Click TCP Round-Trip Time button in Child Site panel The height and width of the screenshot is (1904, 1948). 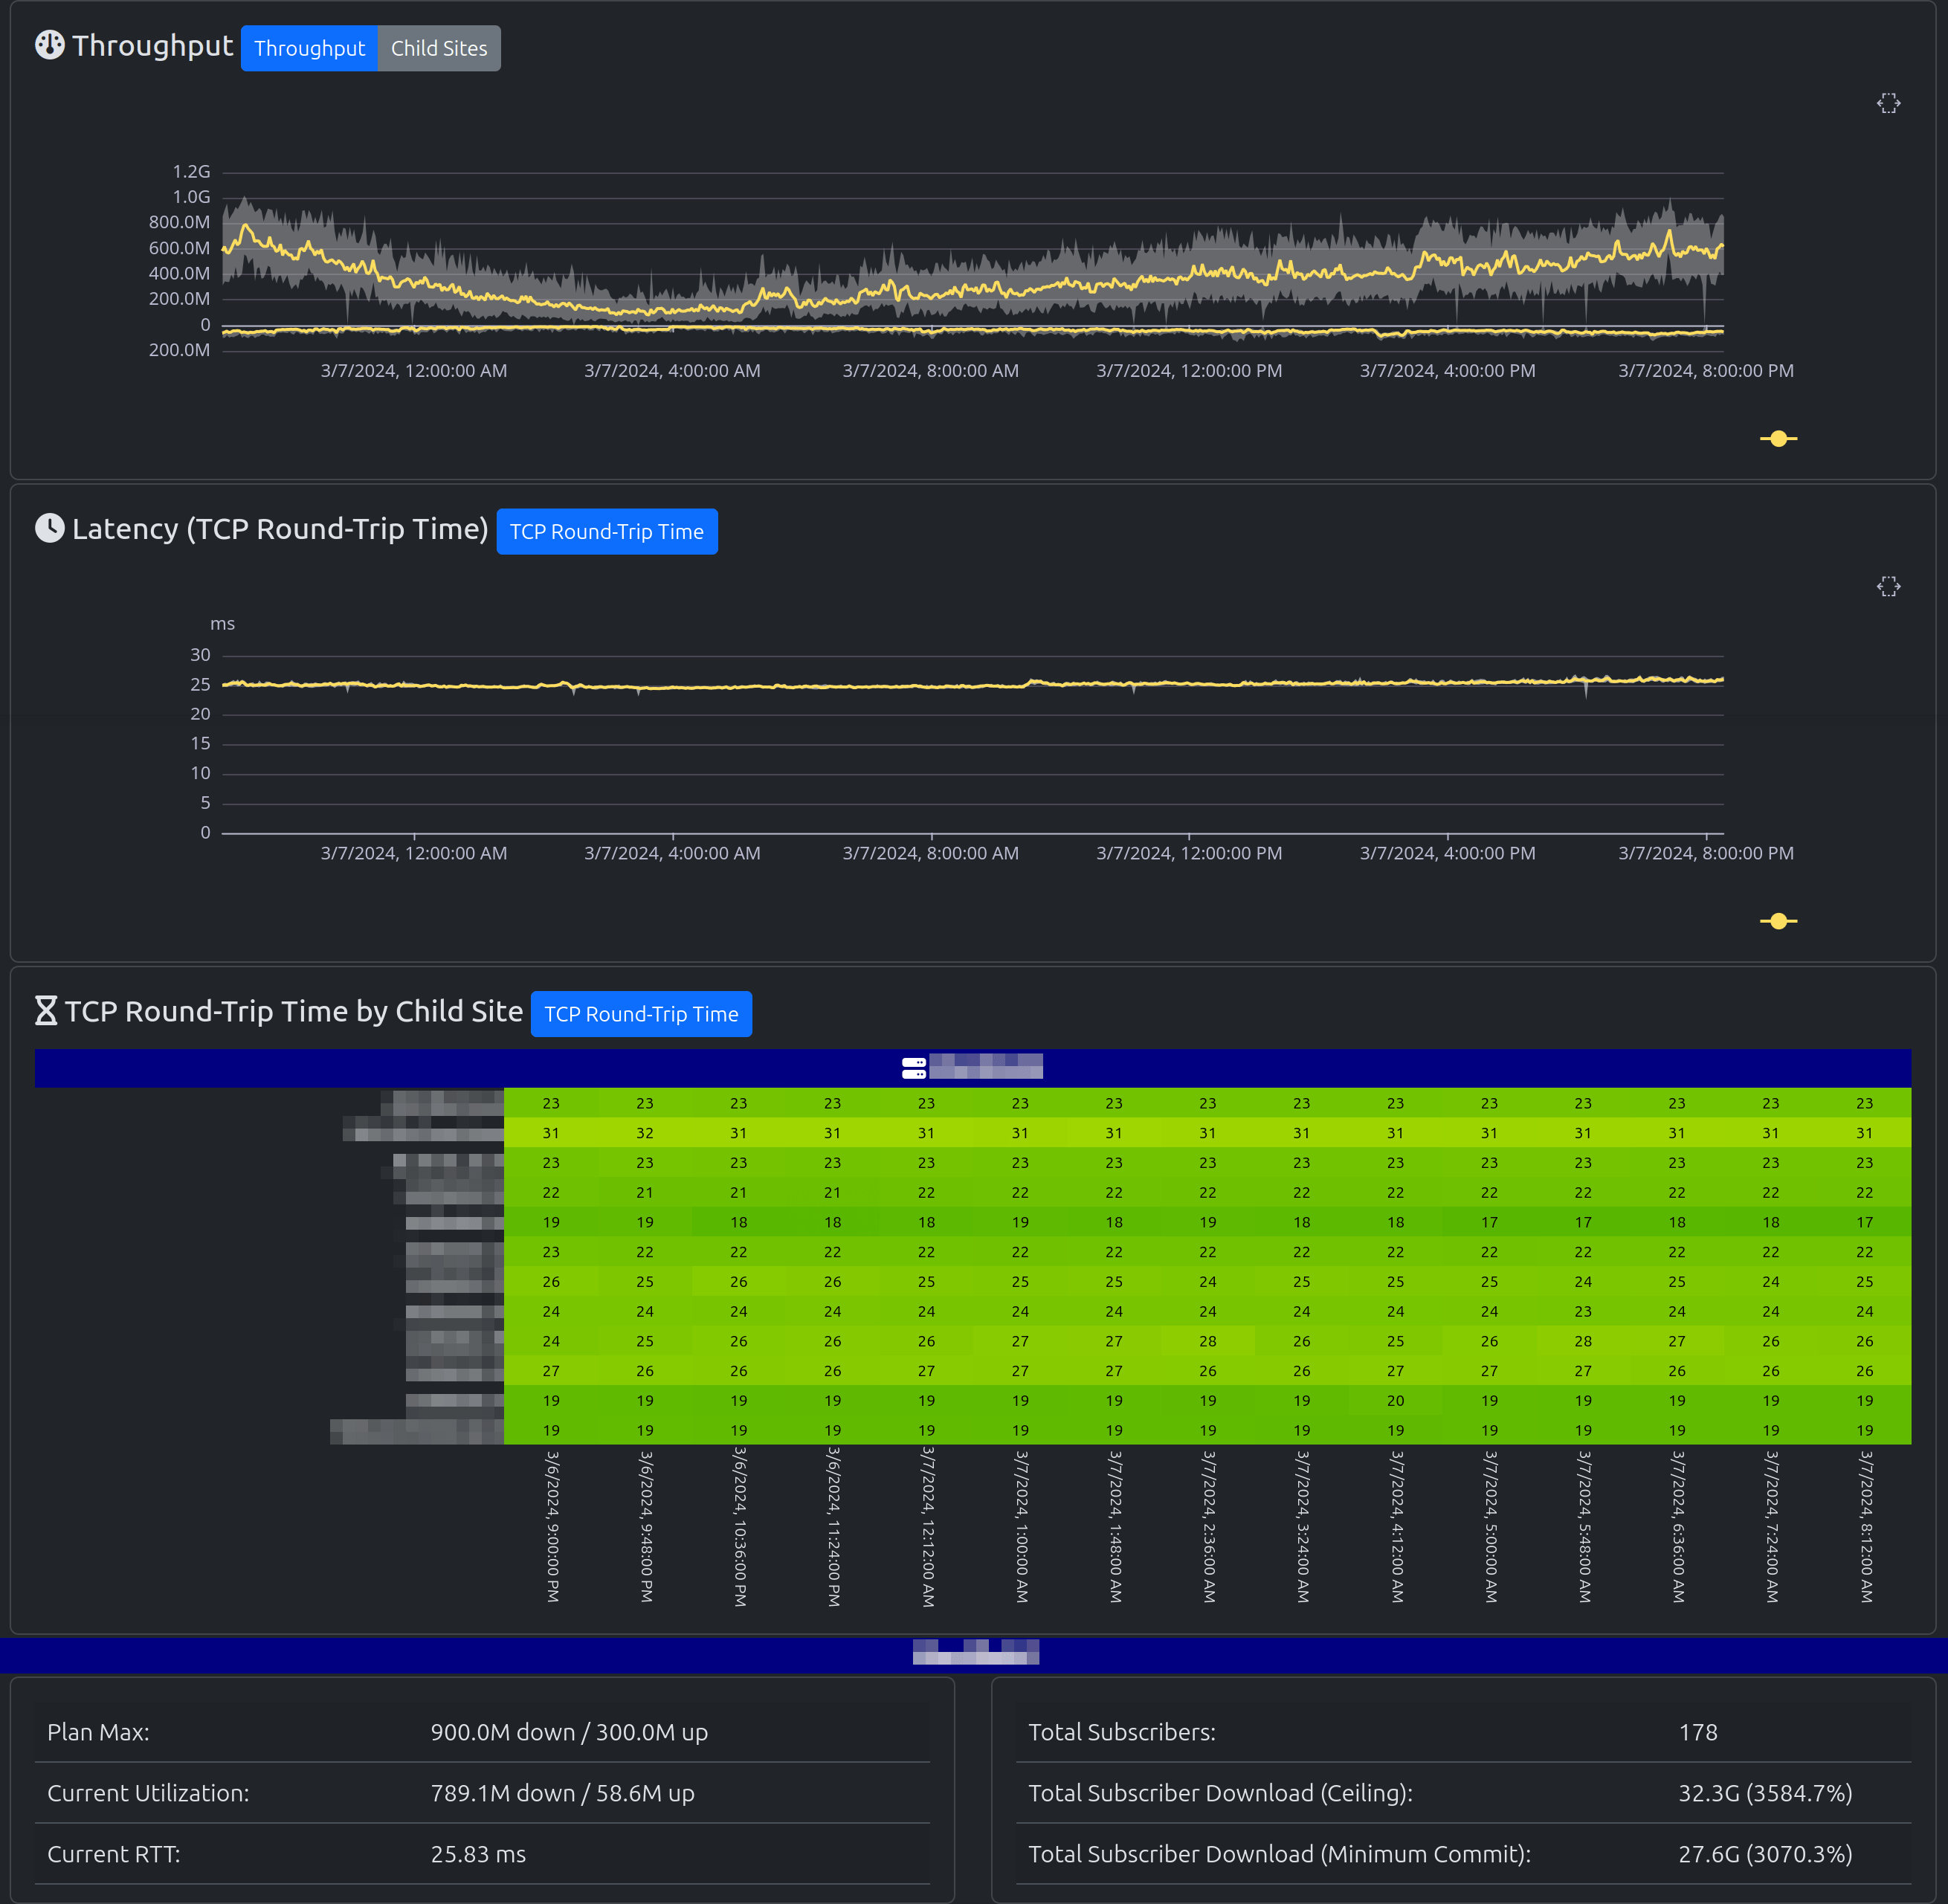click(641, 1014)
